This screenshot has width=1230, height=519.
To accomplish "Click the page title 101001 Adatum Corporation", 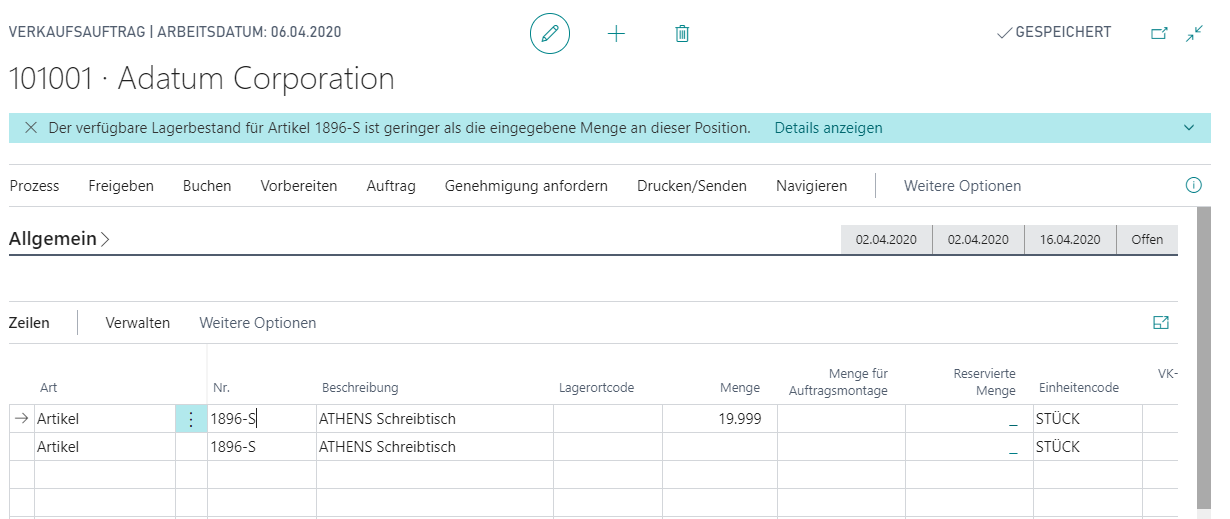I will tap(201, 78).
